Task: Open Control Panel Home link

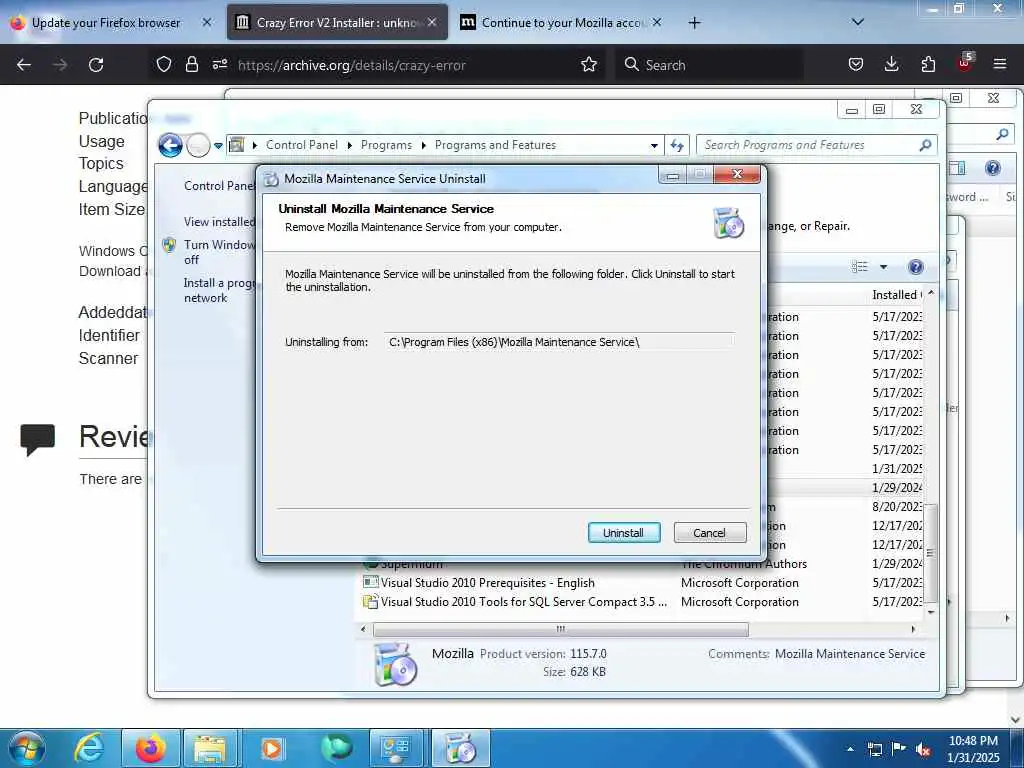Action: [x=219, y=186]
